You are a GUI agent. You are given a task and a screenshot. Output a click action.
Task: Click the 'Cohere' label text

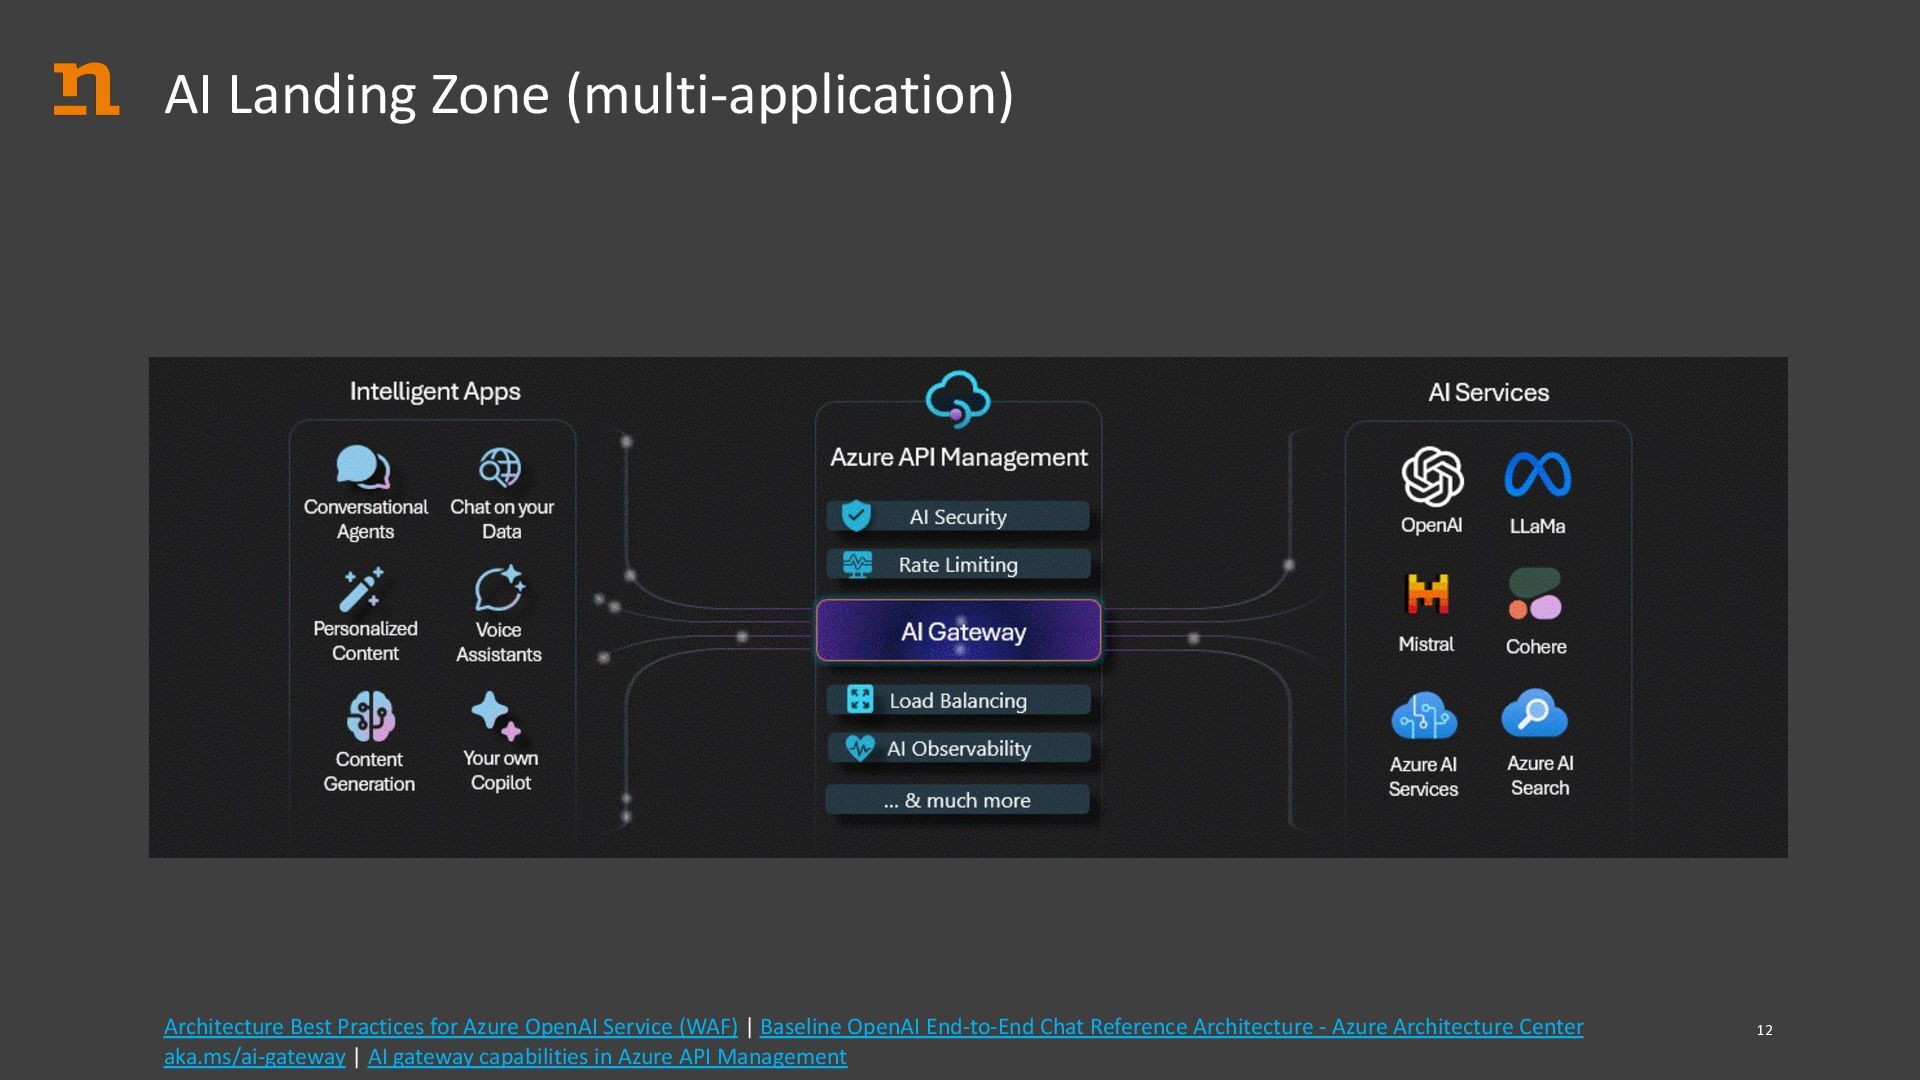point(1536,647)
